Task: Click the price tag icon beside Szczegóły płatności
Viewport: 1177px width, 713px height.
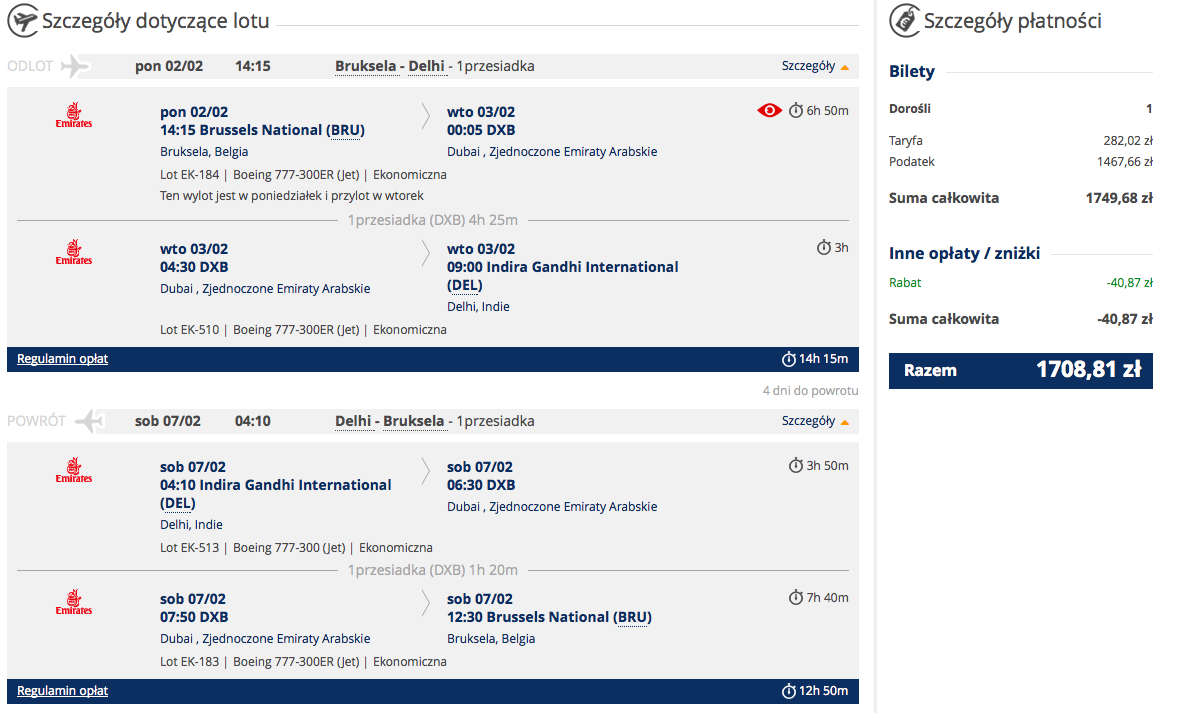Action: [x=905, y=20]
